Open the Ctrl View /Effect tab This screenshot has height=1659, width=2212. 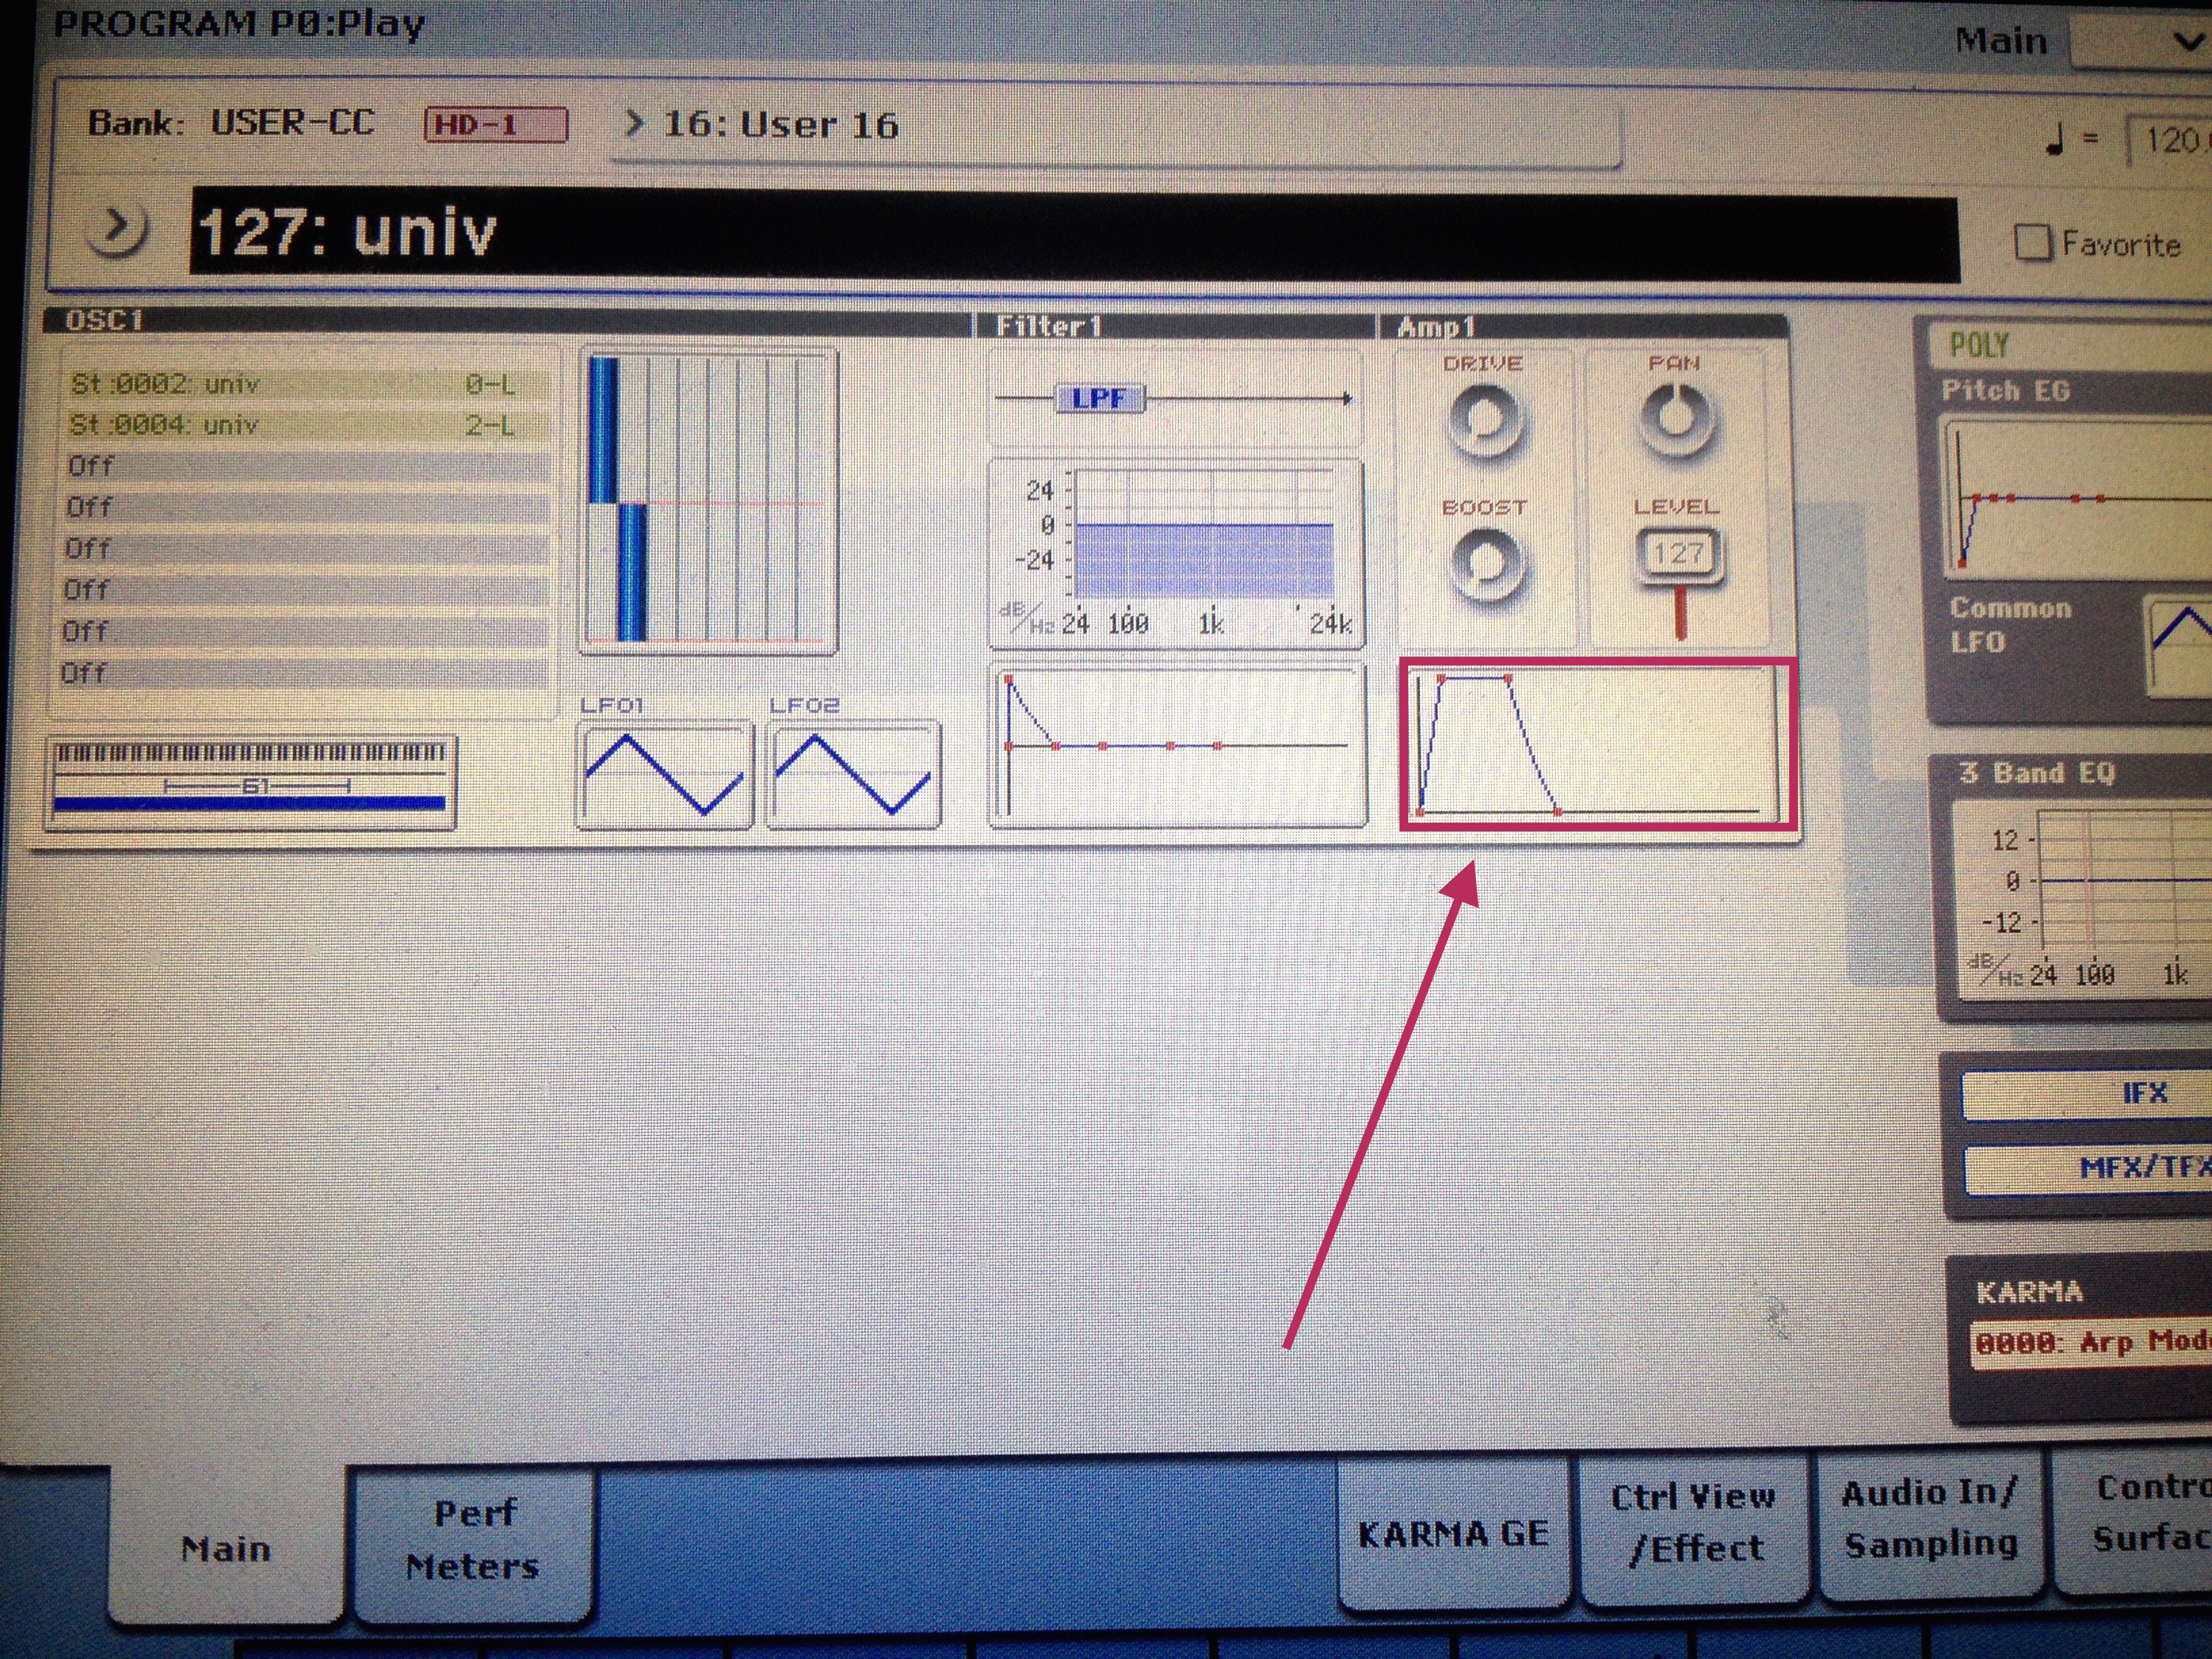tap(1694, 1523)
